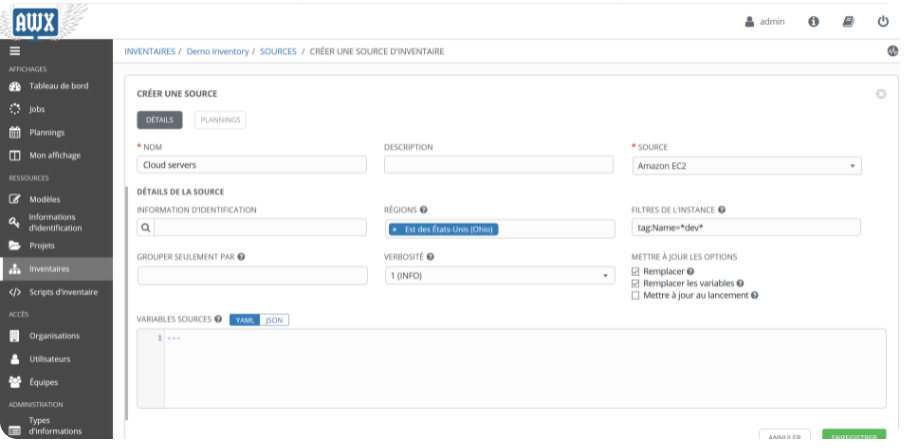Open the VERBOSITÉ dropdown 1 (INFO)
The width and height of the screenshot is (908, 448).
pyautogui.click(x=500, y=276)
